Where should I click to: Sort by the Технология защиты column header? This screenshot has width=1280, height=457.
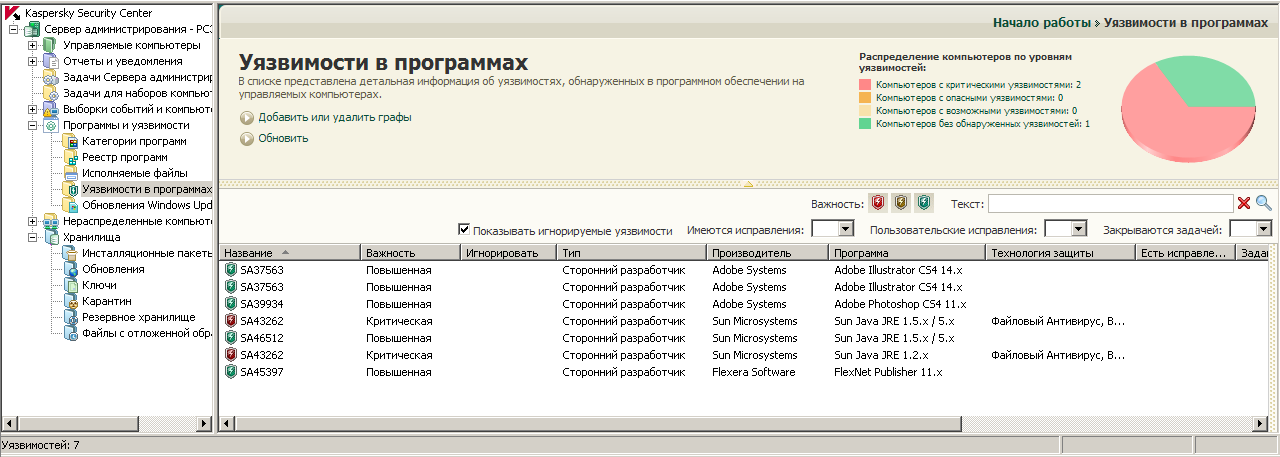[1061, 253]
